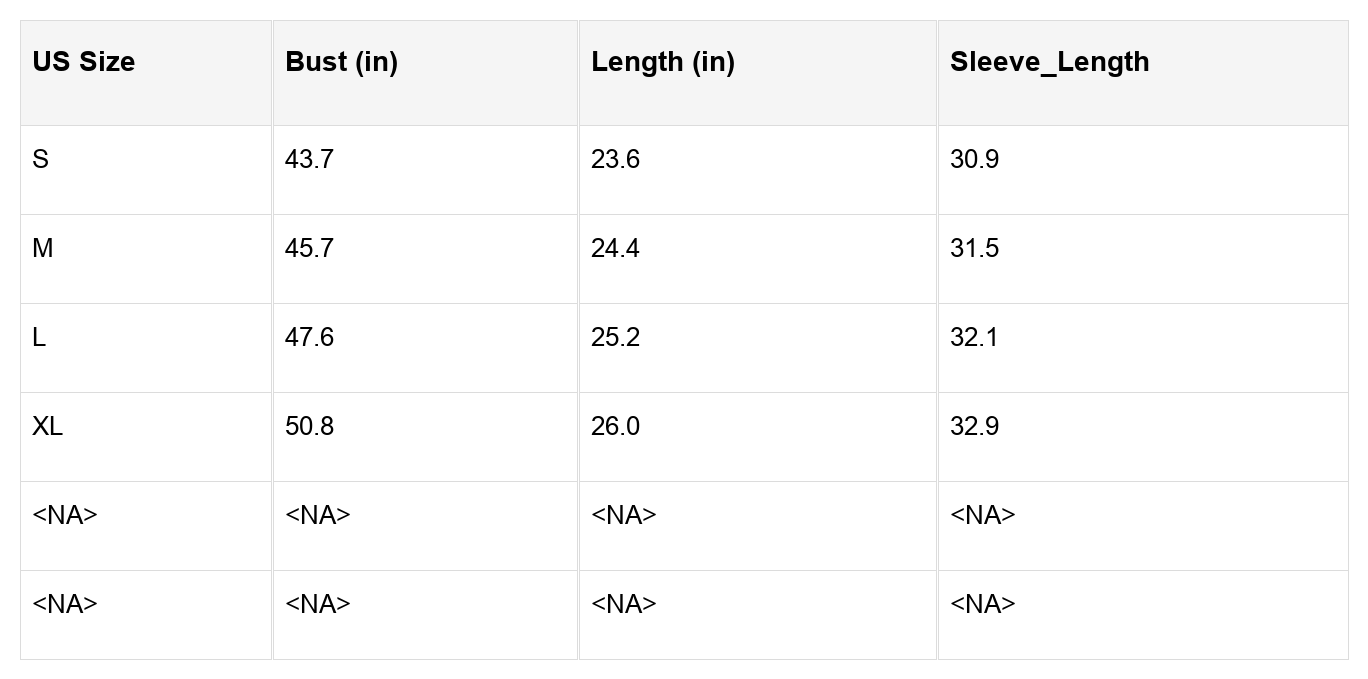The image size is (1368, 679).
Task: Click the length value 23.6
Action: (x=615, y=160)
